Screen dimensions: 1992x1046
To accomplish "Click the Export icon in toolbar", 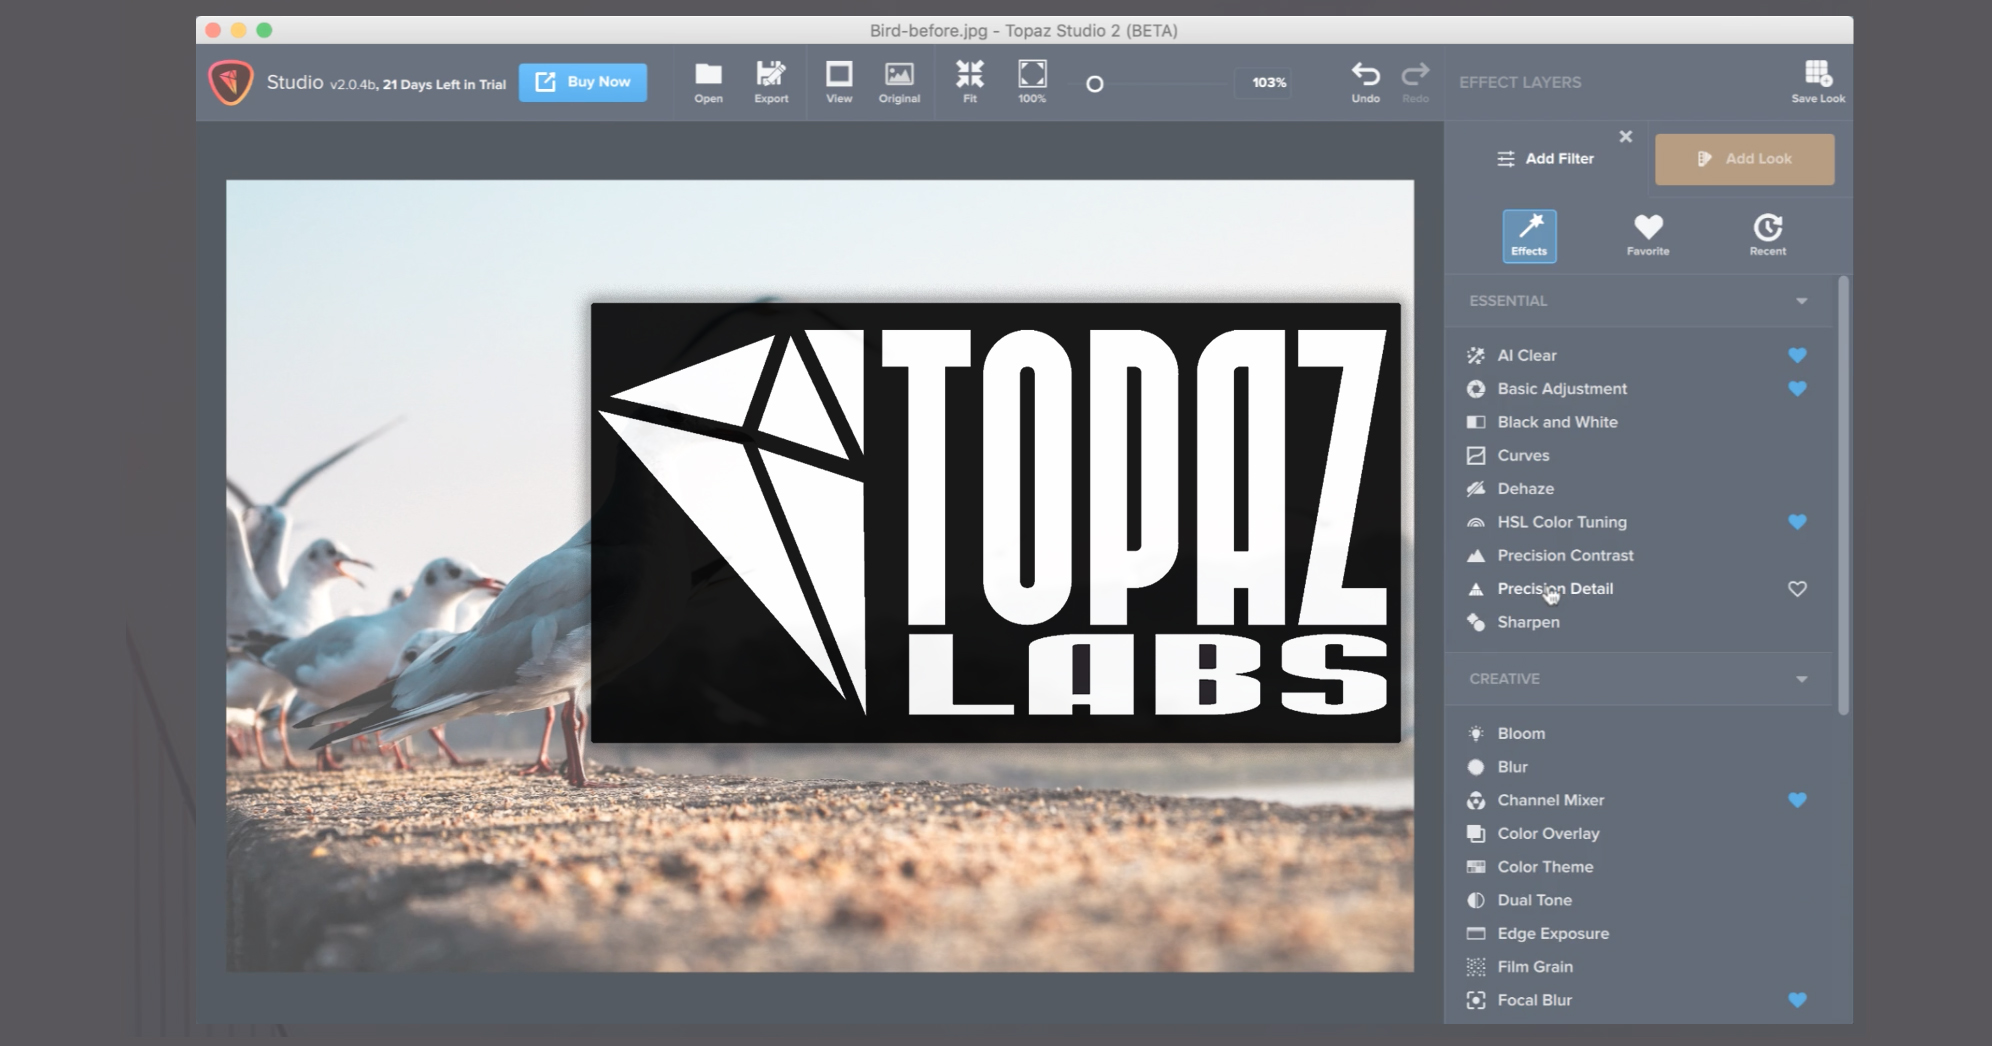I will 771,82.
